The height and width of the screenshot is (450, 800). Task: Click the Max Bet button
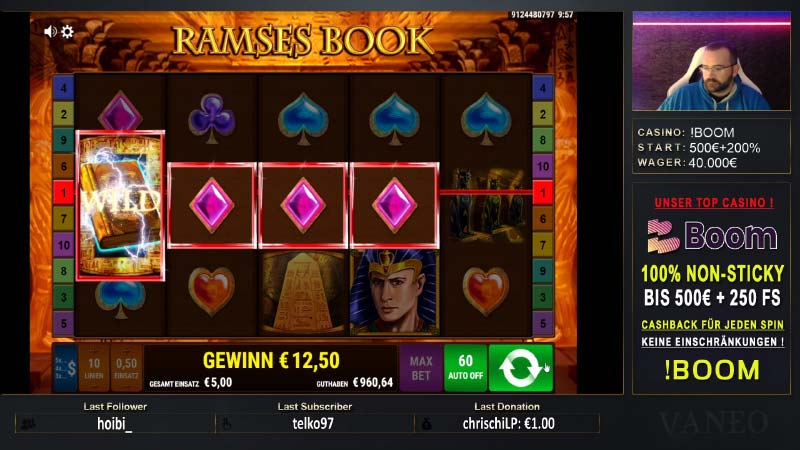pyautogui.click(x=421, y=367)
